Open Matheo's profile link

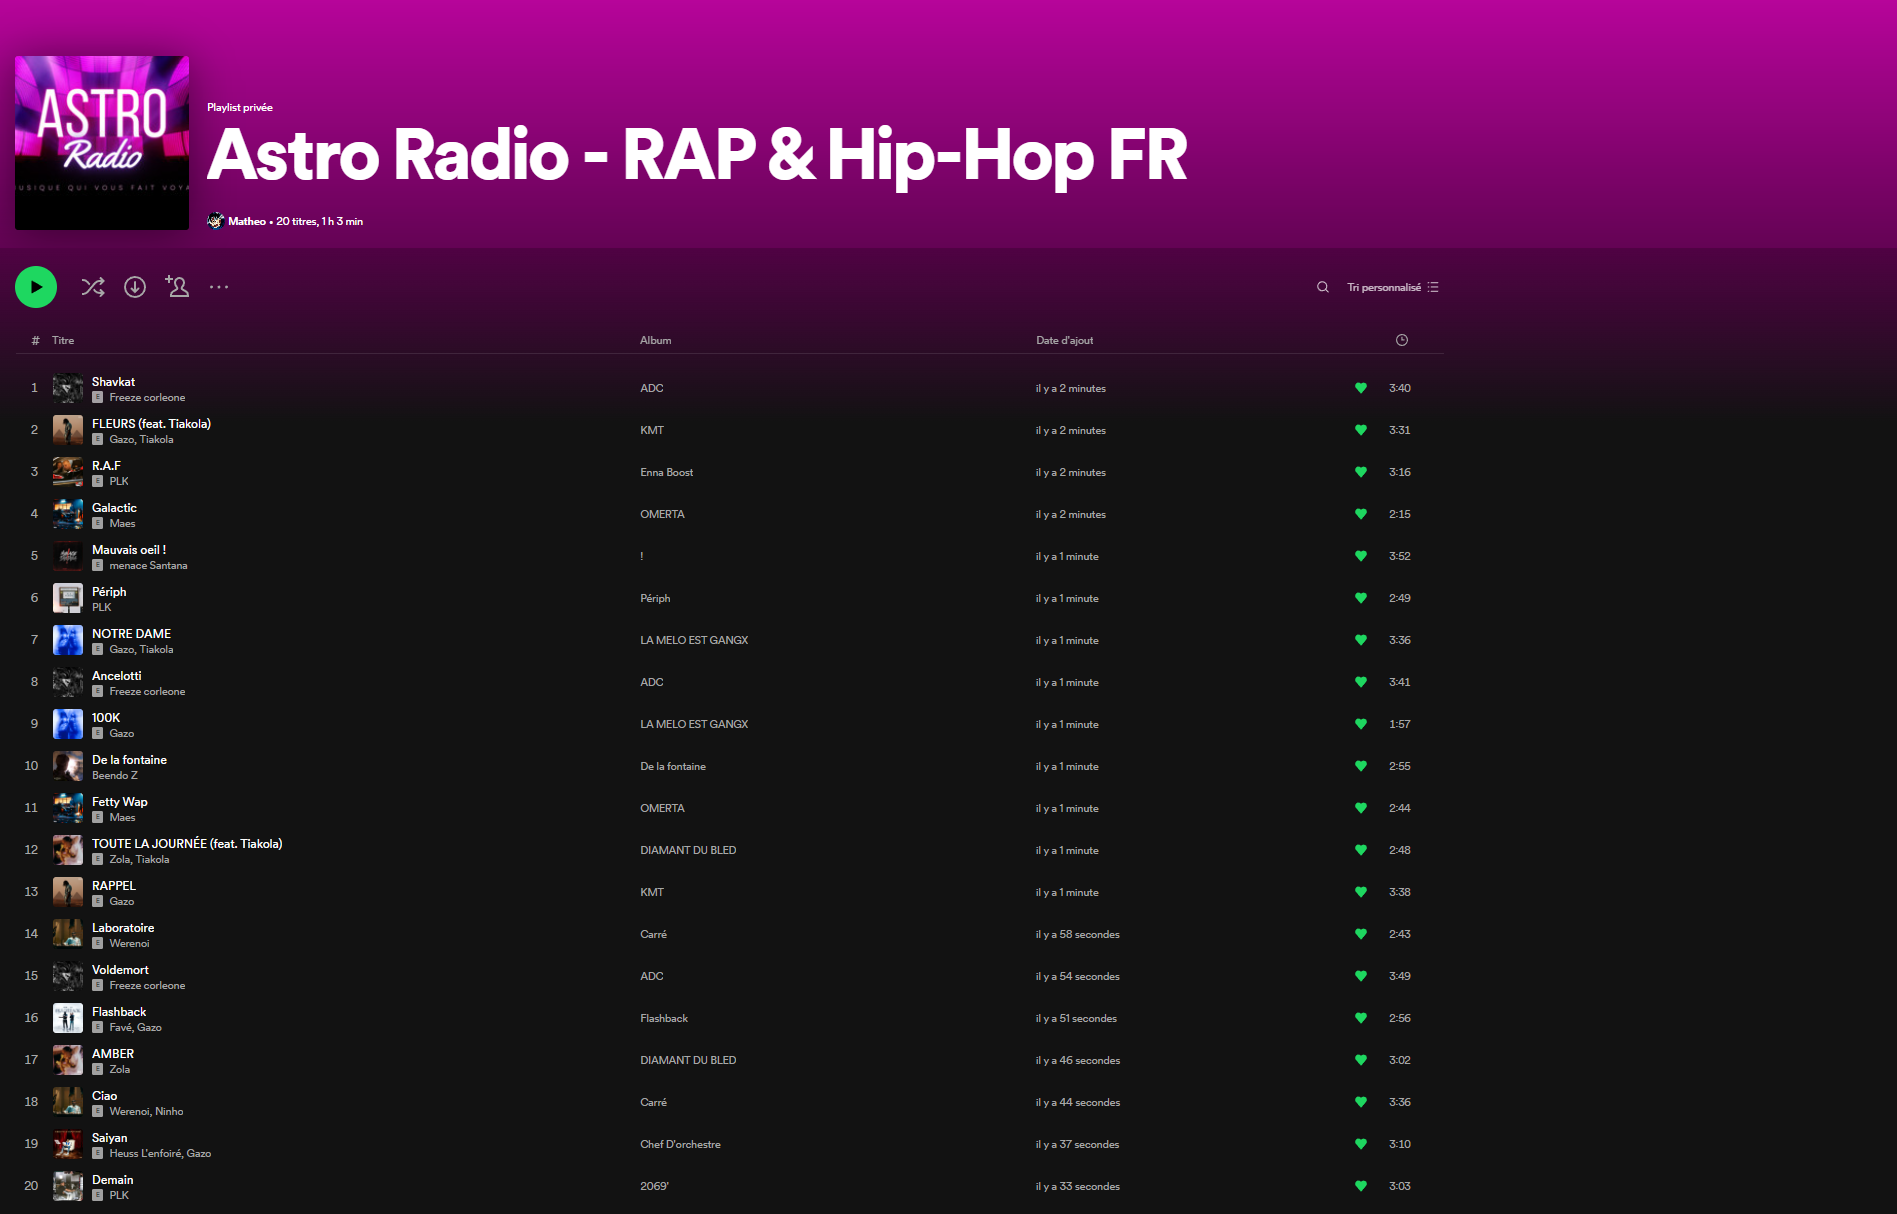pyautogui.click(x=247, y=221)
